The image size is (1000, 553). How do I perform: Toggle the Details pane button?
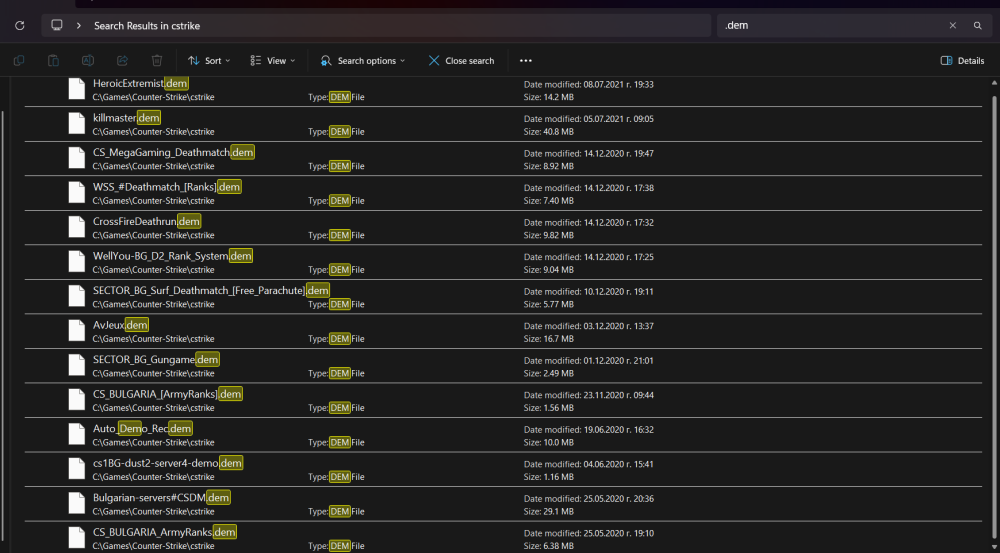coord(962,61)
